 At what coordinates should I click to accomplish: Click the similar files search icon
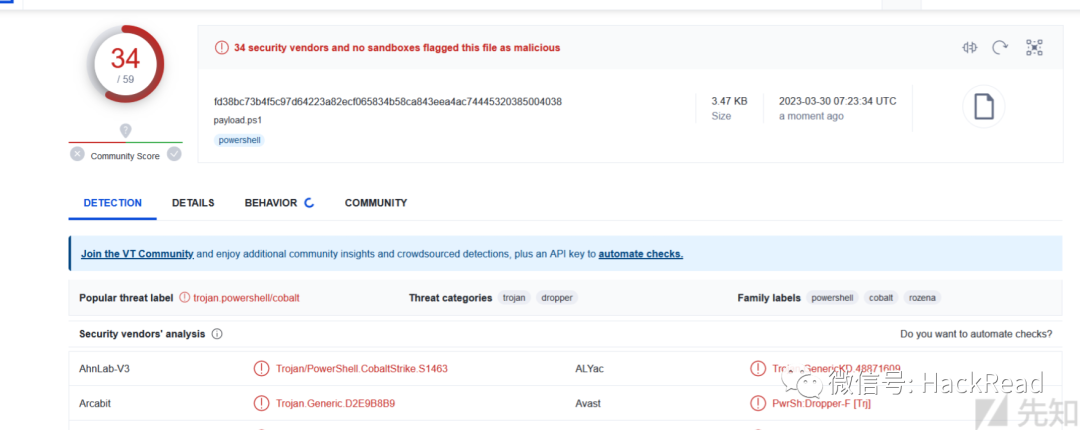tap(970, 48)
